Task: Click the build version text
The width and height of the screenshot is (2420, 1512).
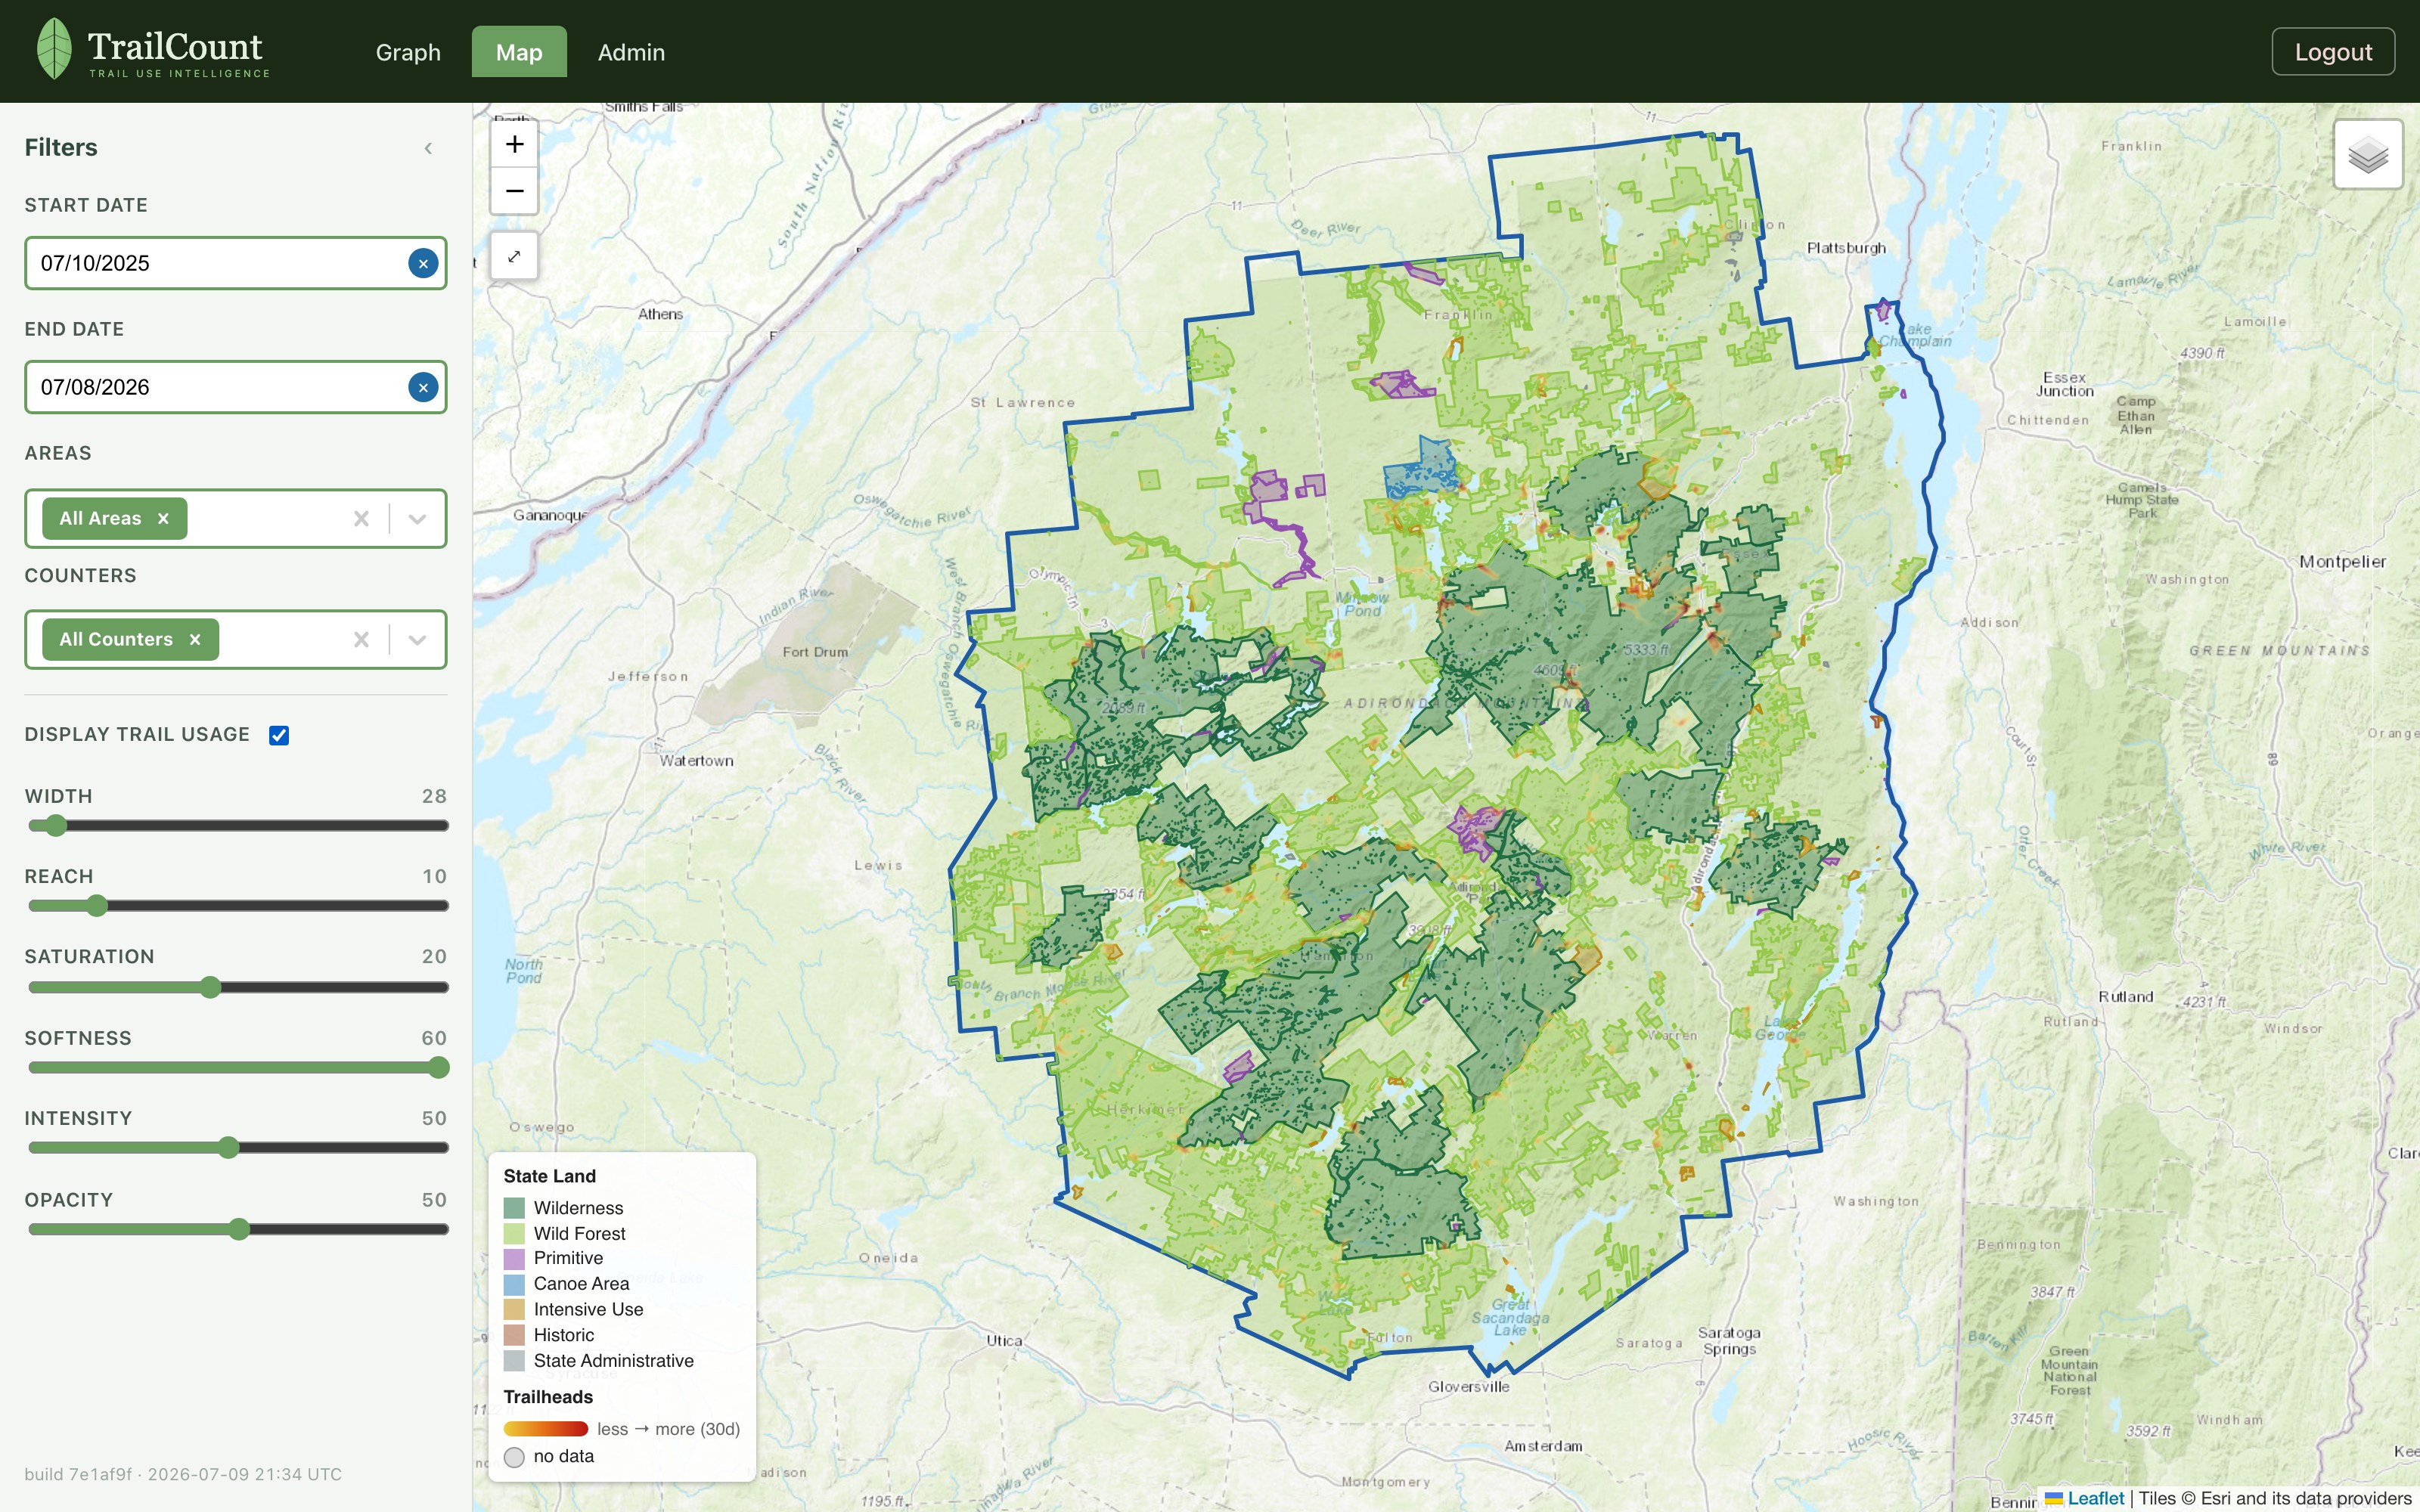Action: (183, 1474)
